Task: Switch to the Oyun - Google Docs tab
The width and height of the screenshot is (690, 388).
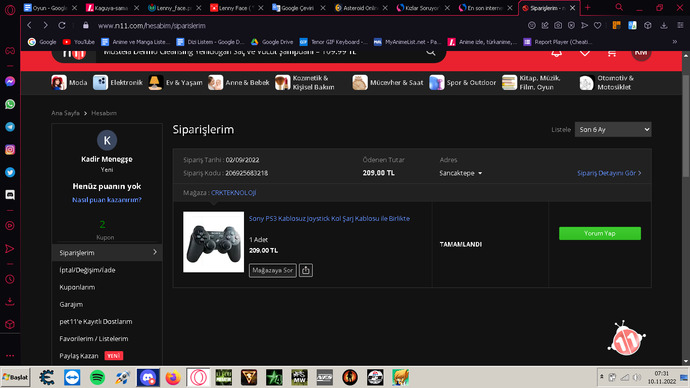Action: [50, 8]
